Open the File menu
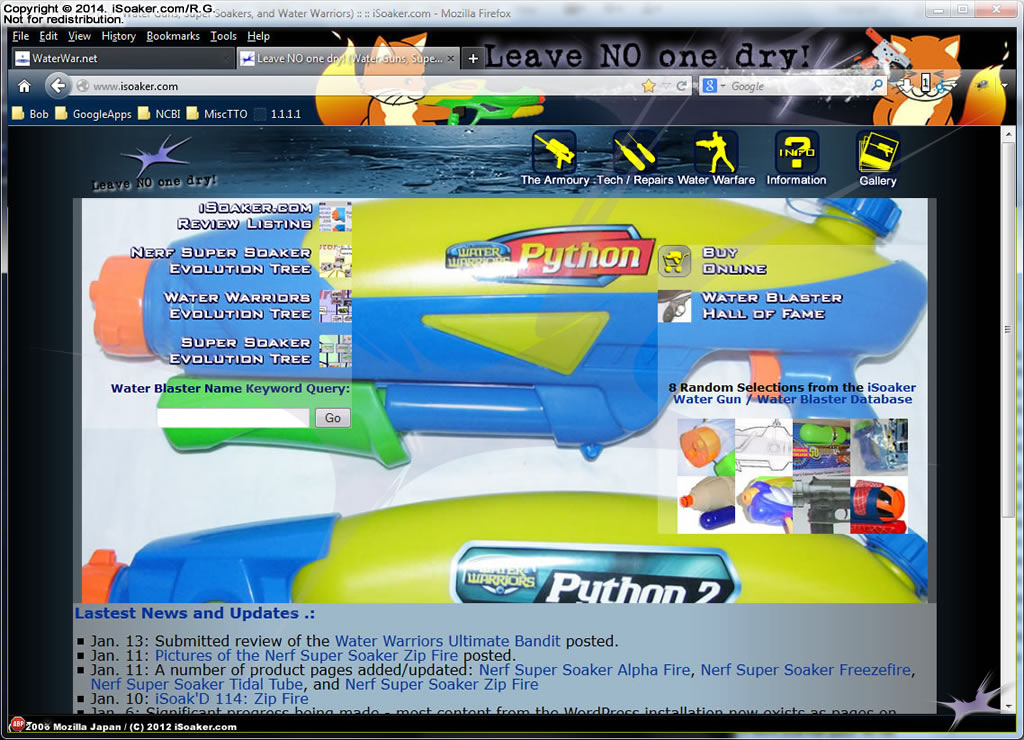 click(x=20, y=36)
